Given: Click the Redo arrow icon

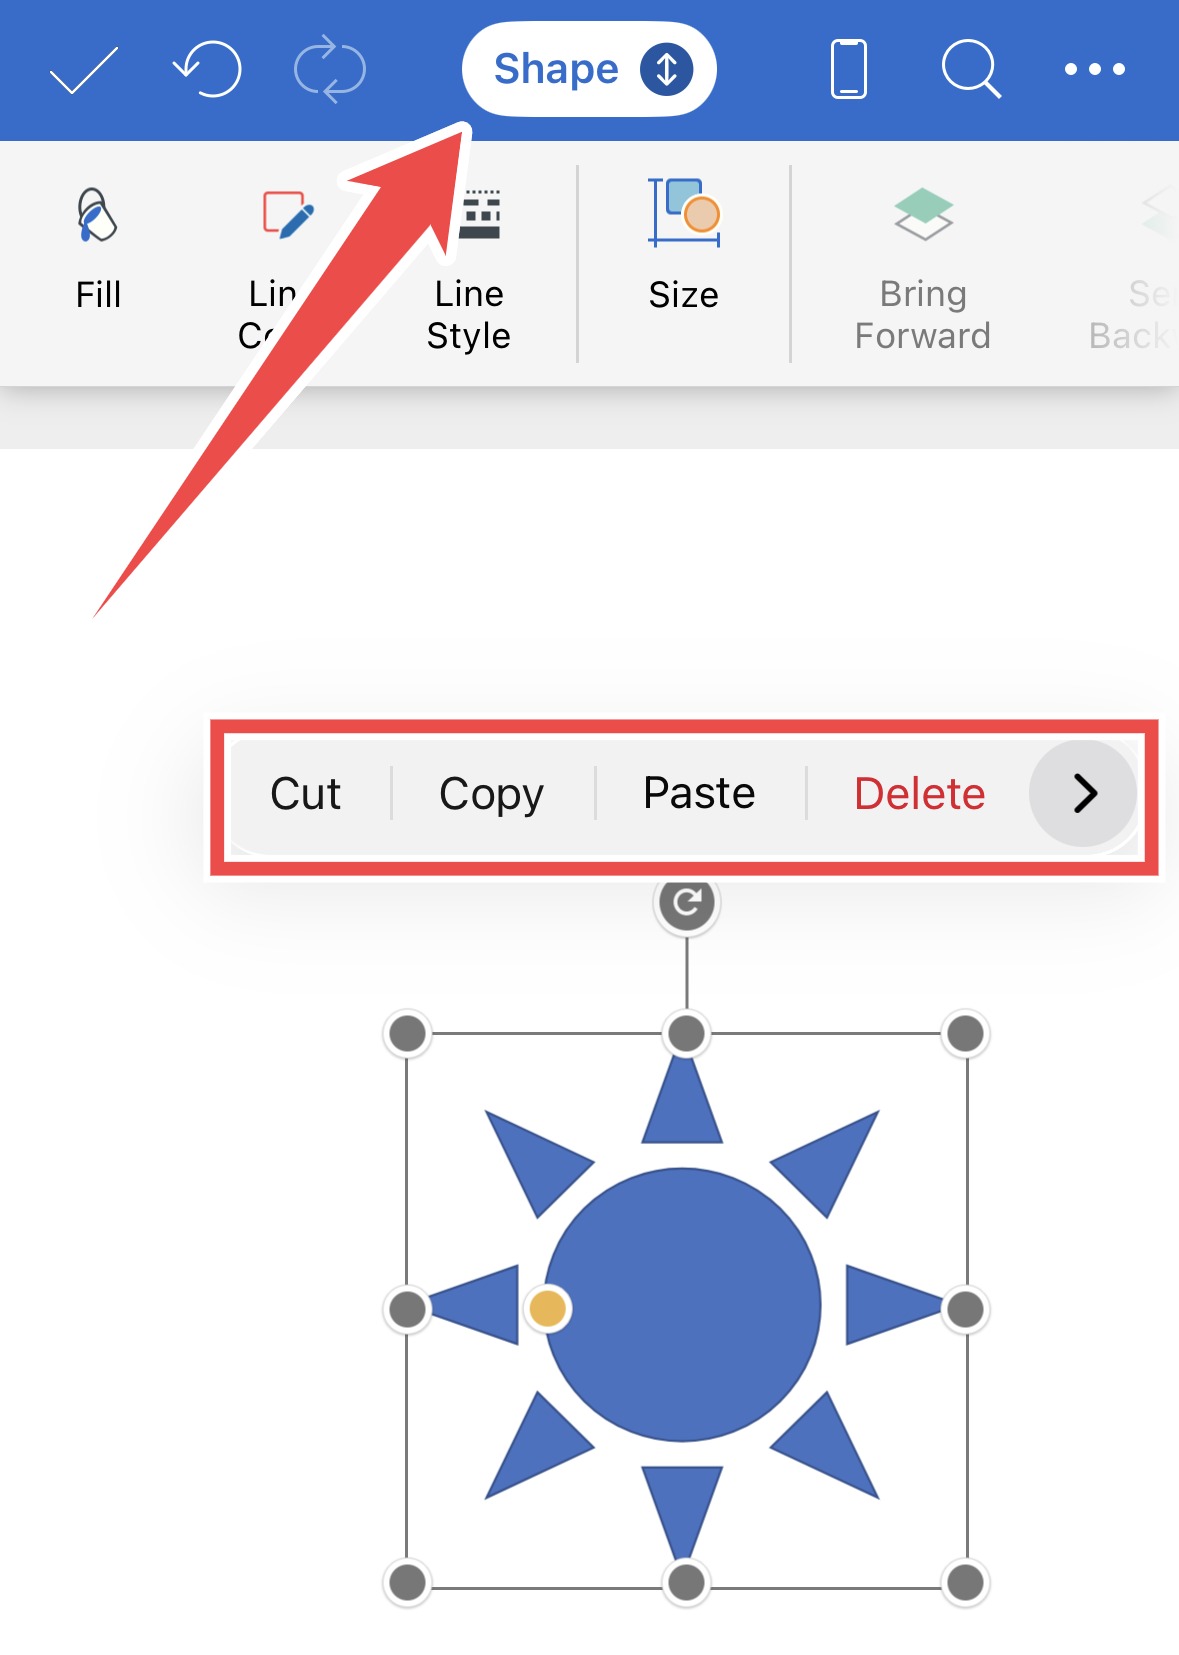Looking at the screenshot, I should tap(330, 69).
